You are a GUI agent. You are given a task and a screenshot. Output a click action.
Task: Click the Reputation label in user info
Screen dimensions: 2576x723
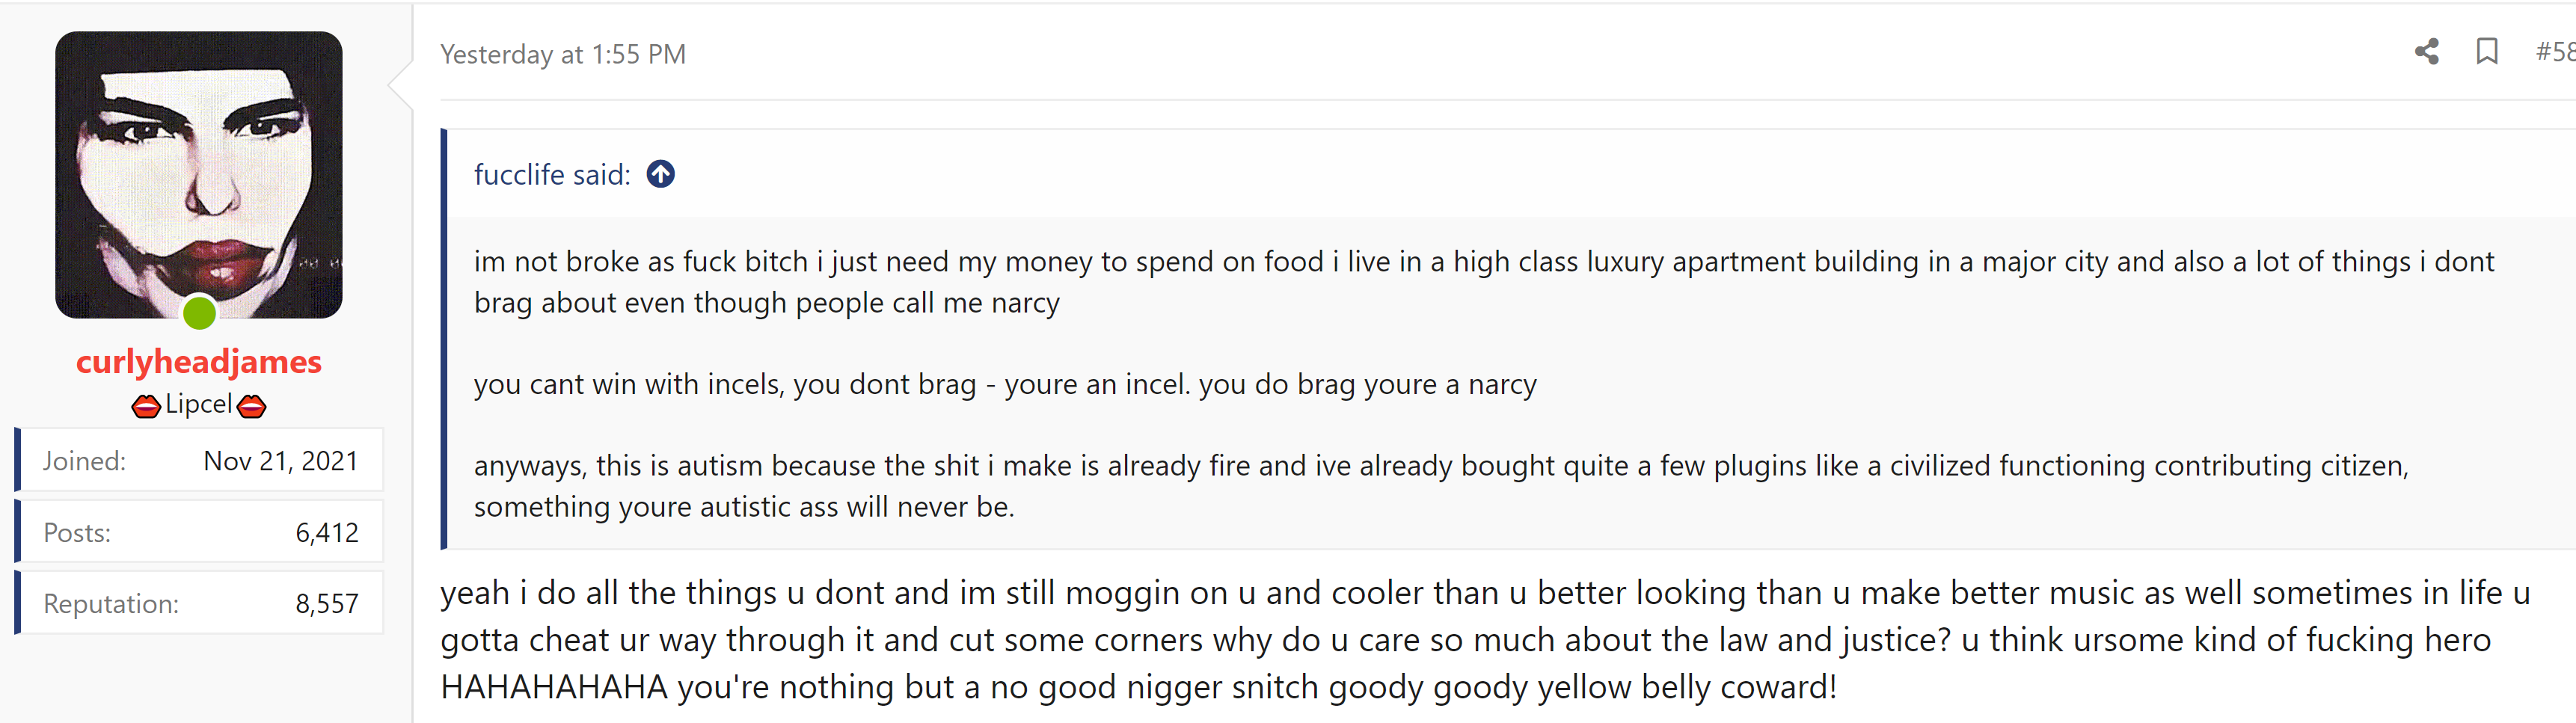pyautogui.click(x=111, y=604)
